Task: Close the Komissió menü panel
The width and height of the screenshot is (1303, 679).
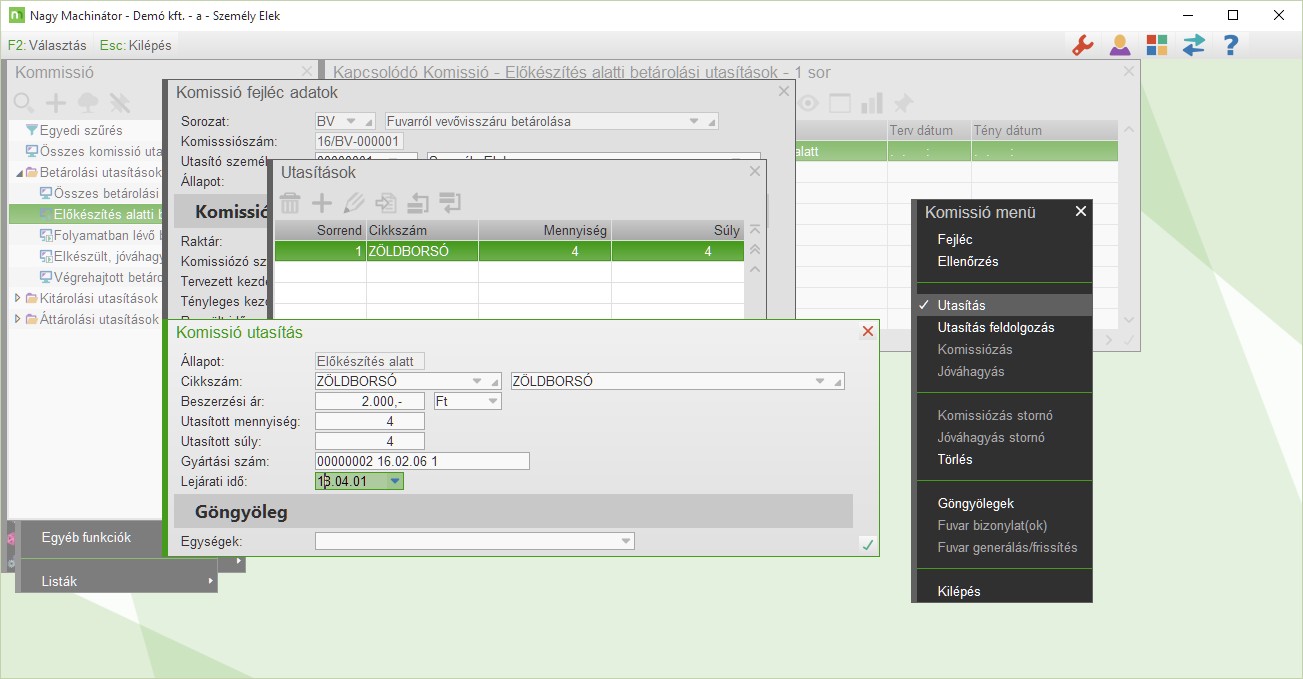Action: [1080, 211]
